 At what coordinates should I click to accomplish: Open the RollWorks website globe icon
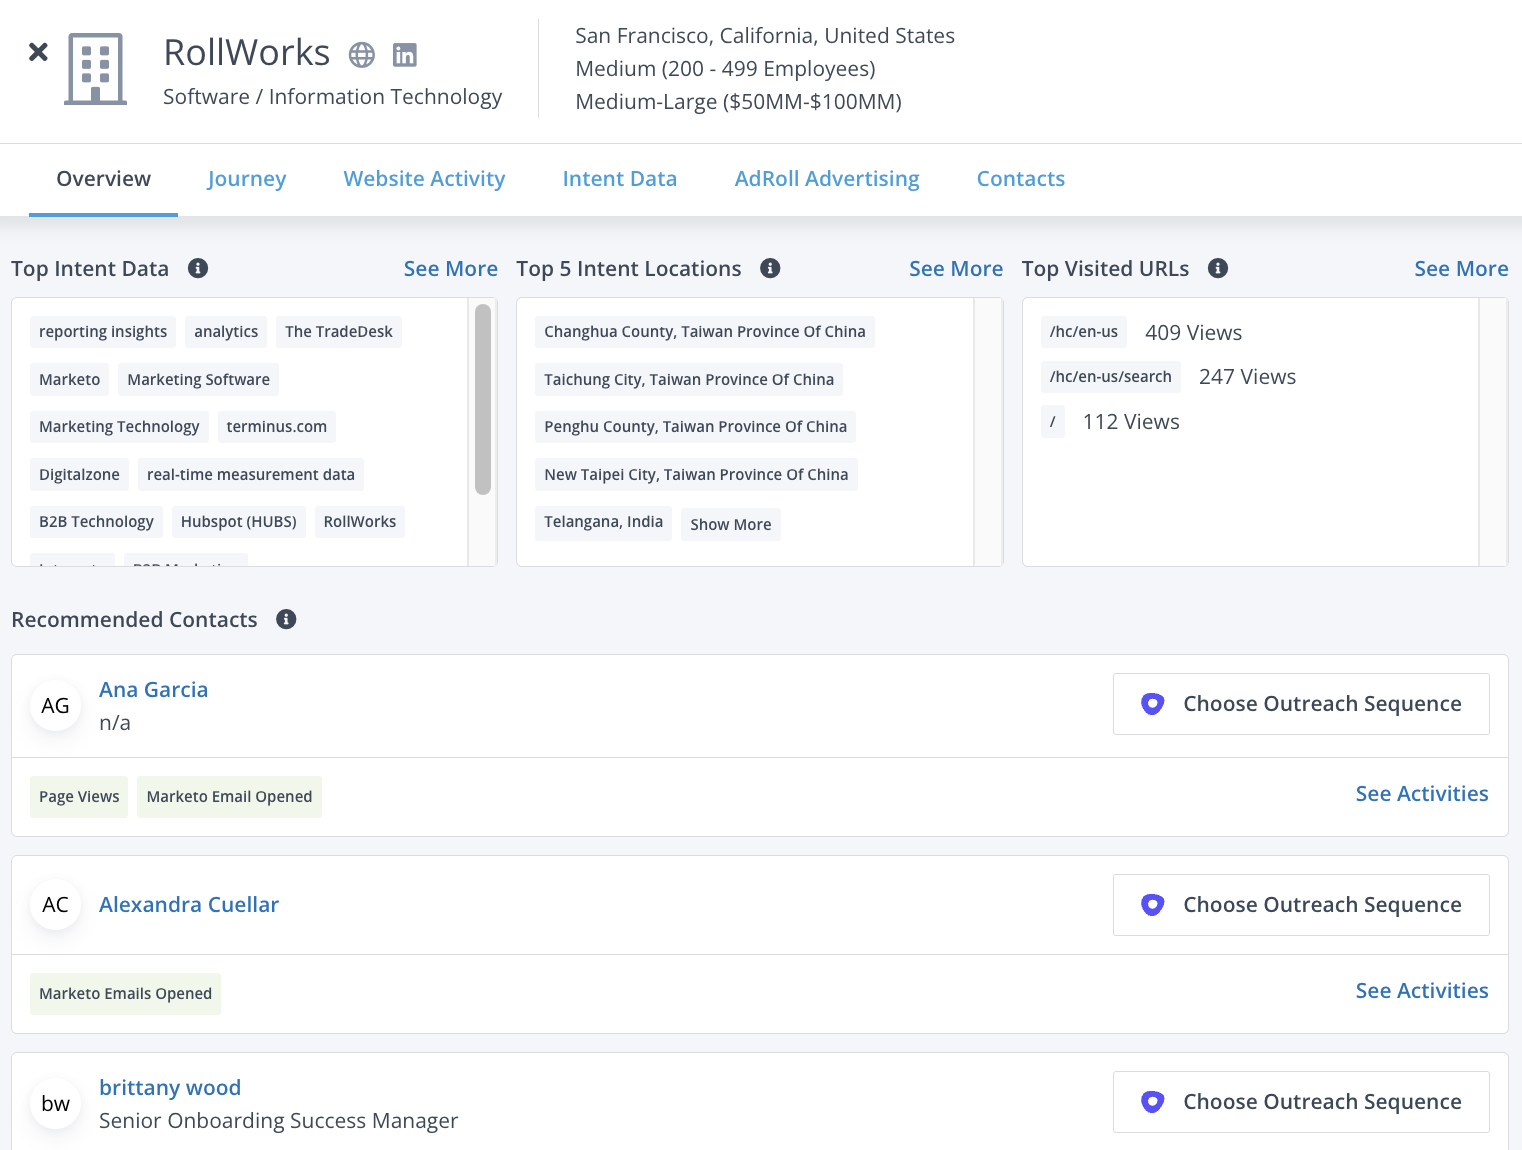click(x=362, y=55)
